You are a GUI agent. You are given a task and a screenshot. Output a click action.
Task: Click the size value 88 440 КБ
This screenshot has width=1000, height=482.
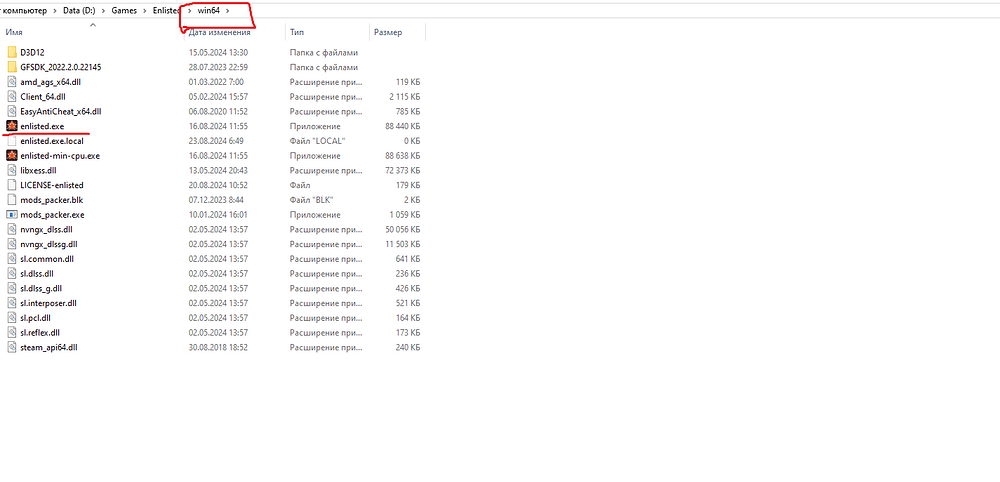[401, 126]
